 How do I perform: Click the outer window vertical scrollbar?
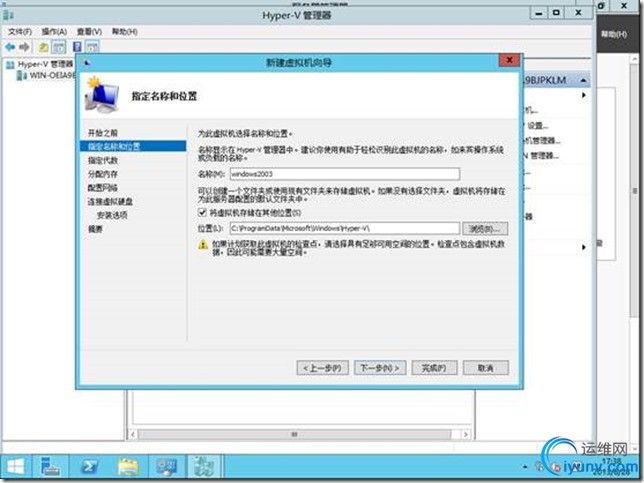click(633, 189)
